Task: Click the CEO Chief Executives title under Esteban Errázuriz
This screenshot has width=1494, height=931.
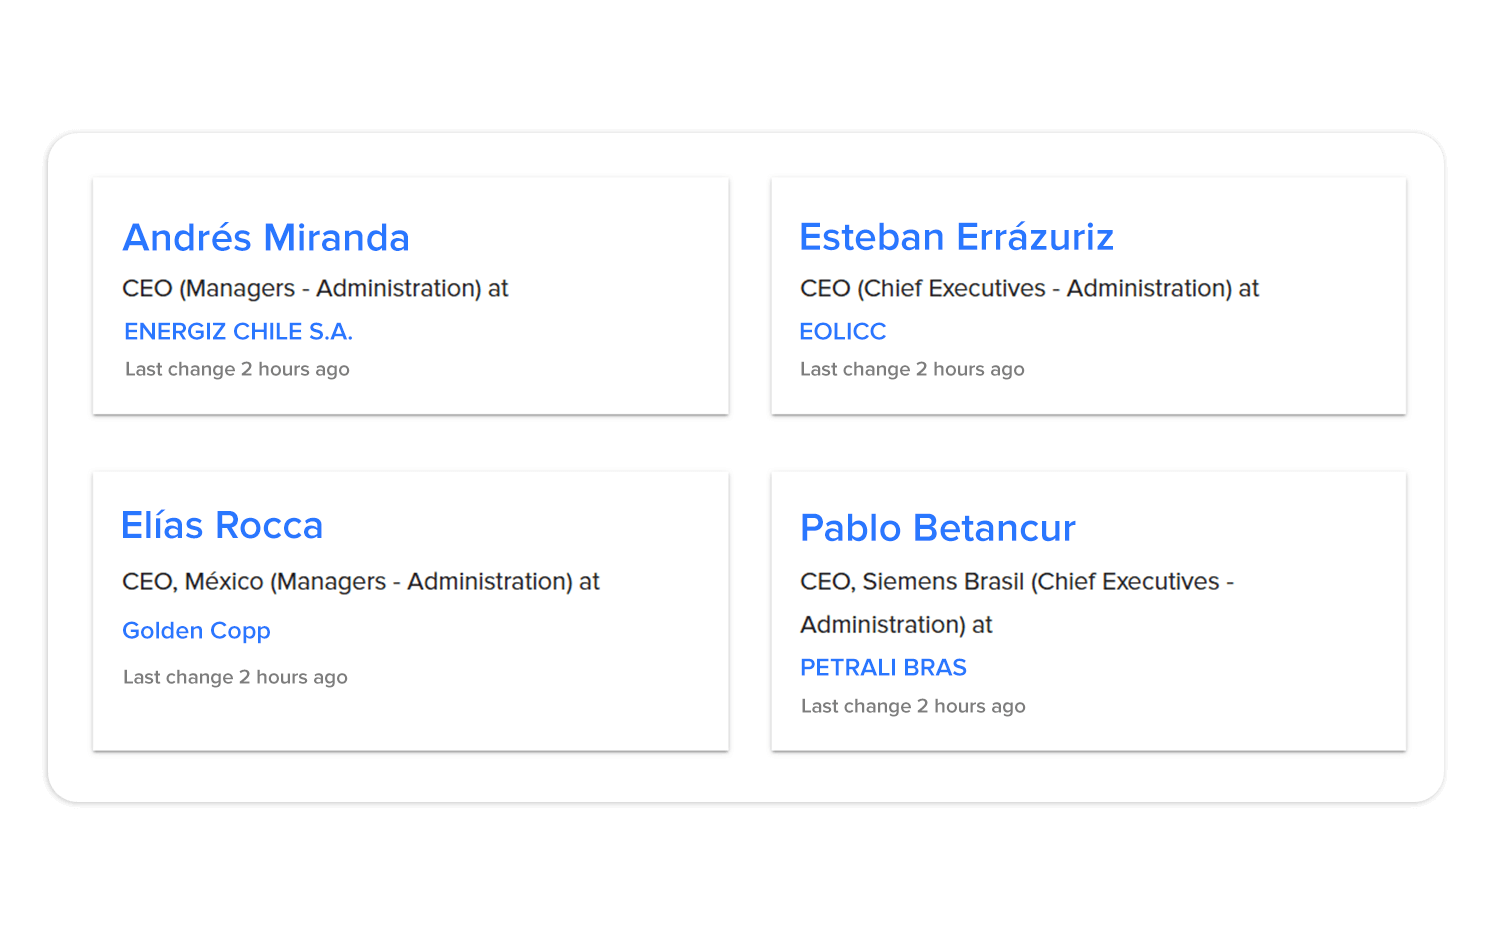Action: point(1029,288)
